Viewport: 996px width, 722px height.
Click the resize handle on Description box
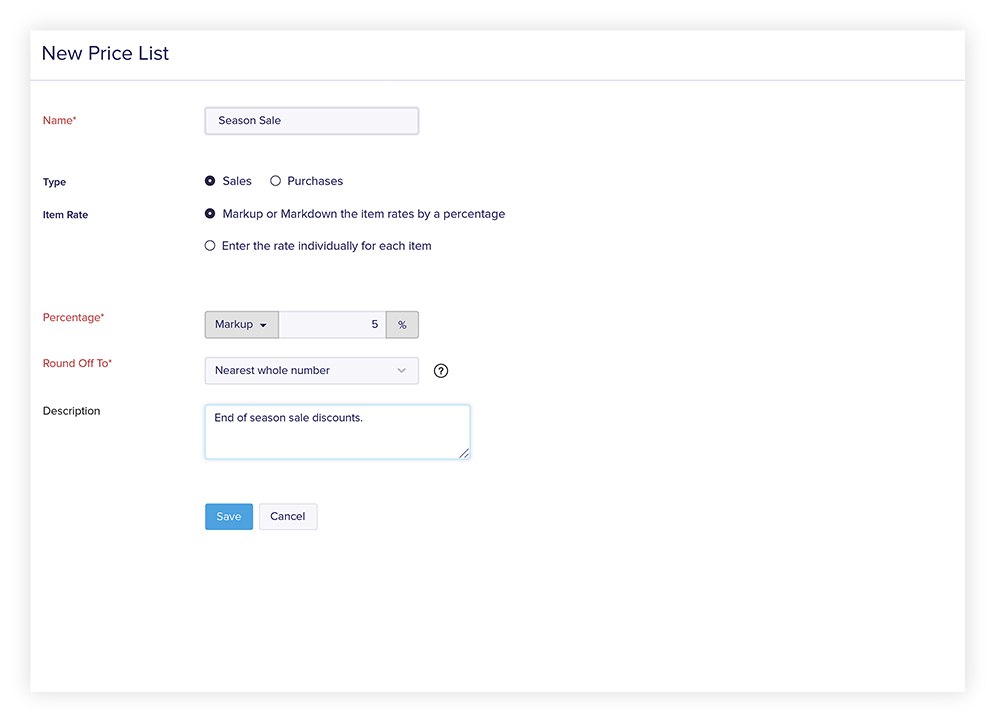(x=464, y=455)
